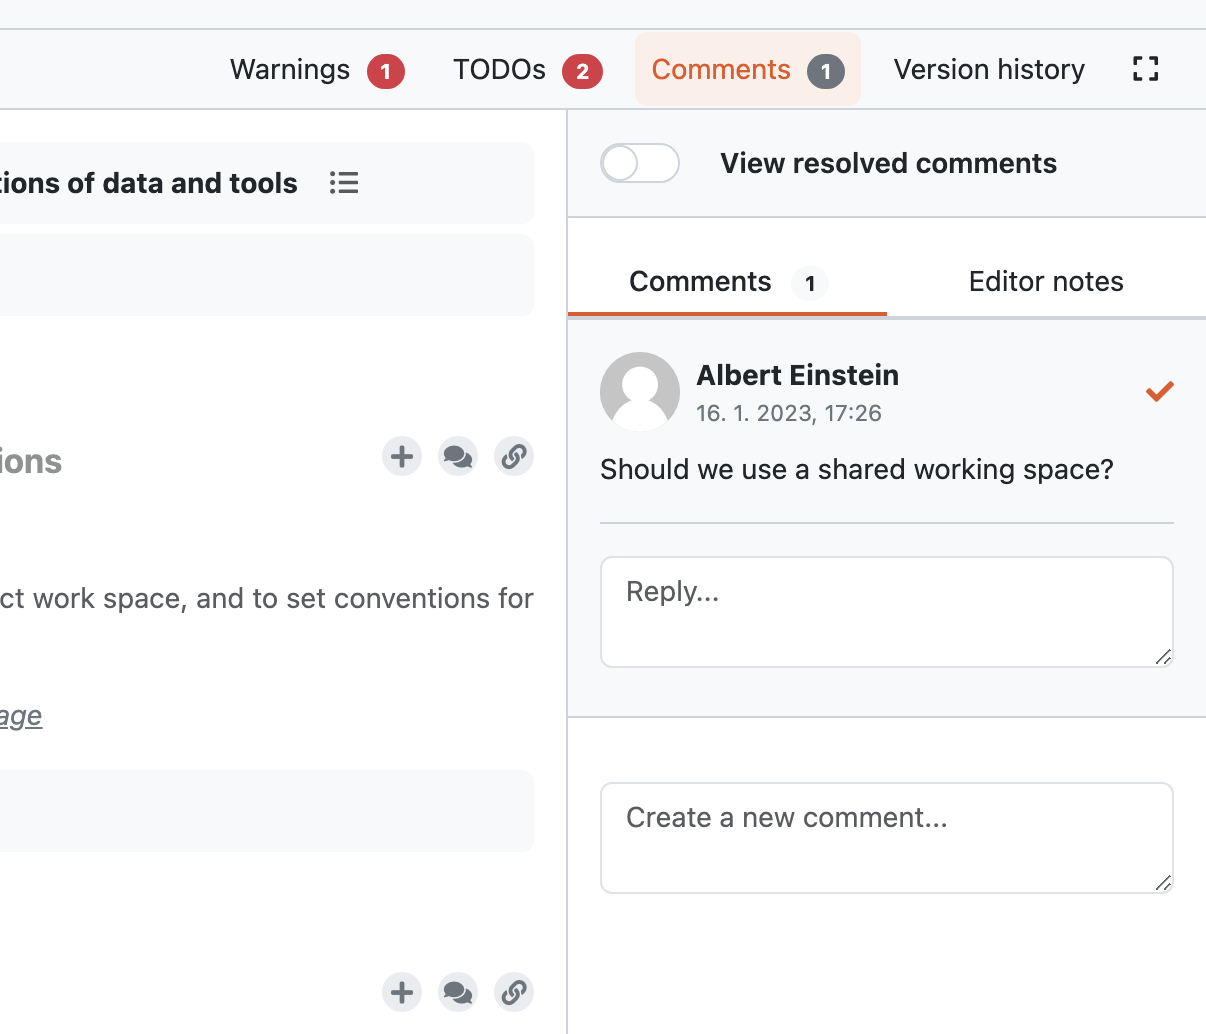Screen dimensions: 1206x1034
Task: Resolve Albert Einstein's comment with checkmark
Action: tap(1160, 391)
